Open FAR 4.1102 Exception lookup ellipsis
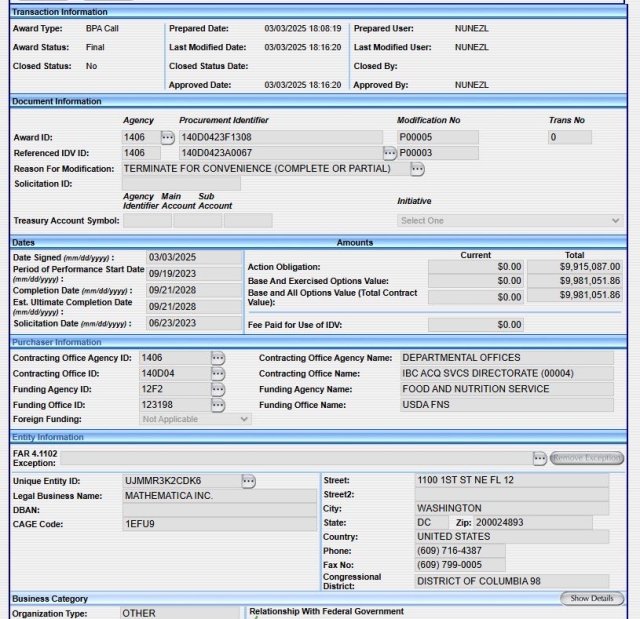The height and width of the screenshot is (619, 640). tap(539, 458)
